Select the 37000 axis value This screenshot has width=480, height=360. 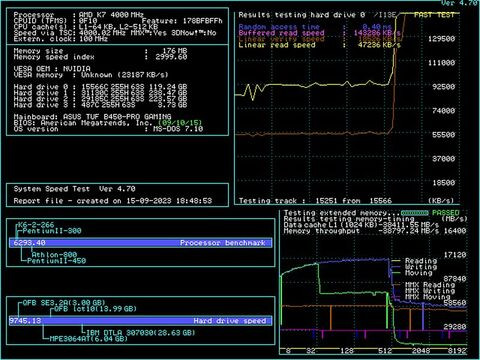(x=443, y=159)
